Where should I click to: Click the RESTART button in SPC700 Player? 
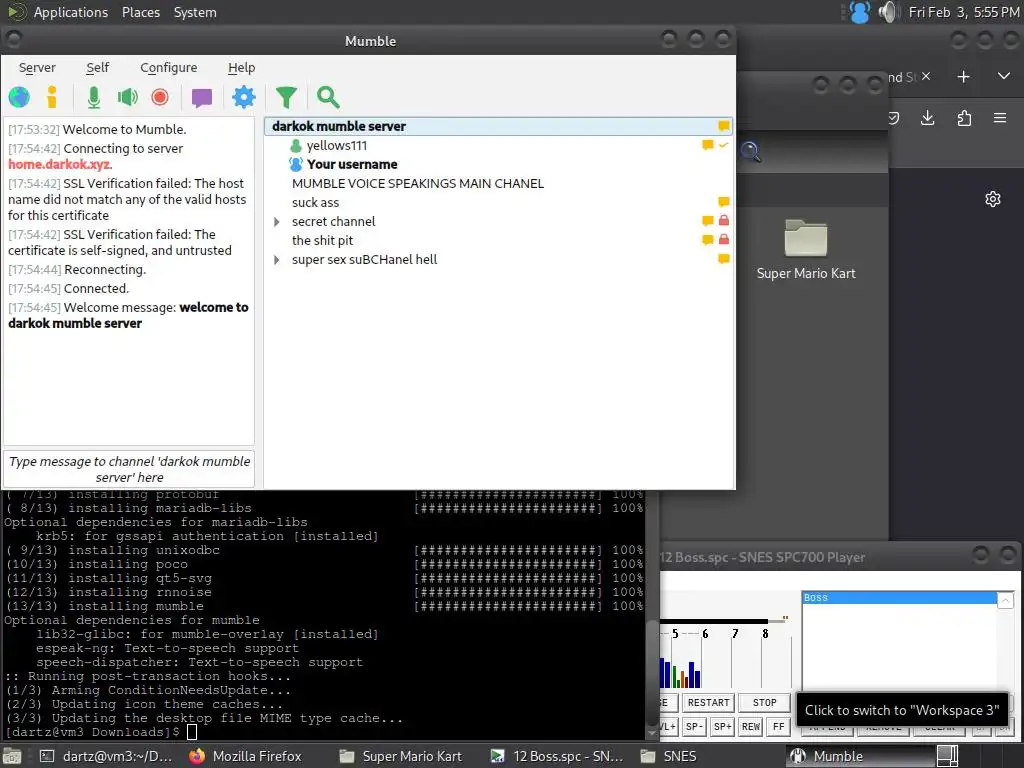[x=709, y=703]
